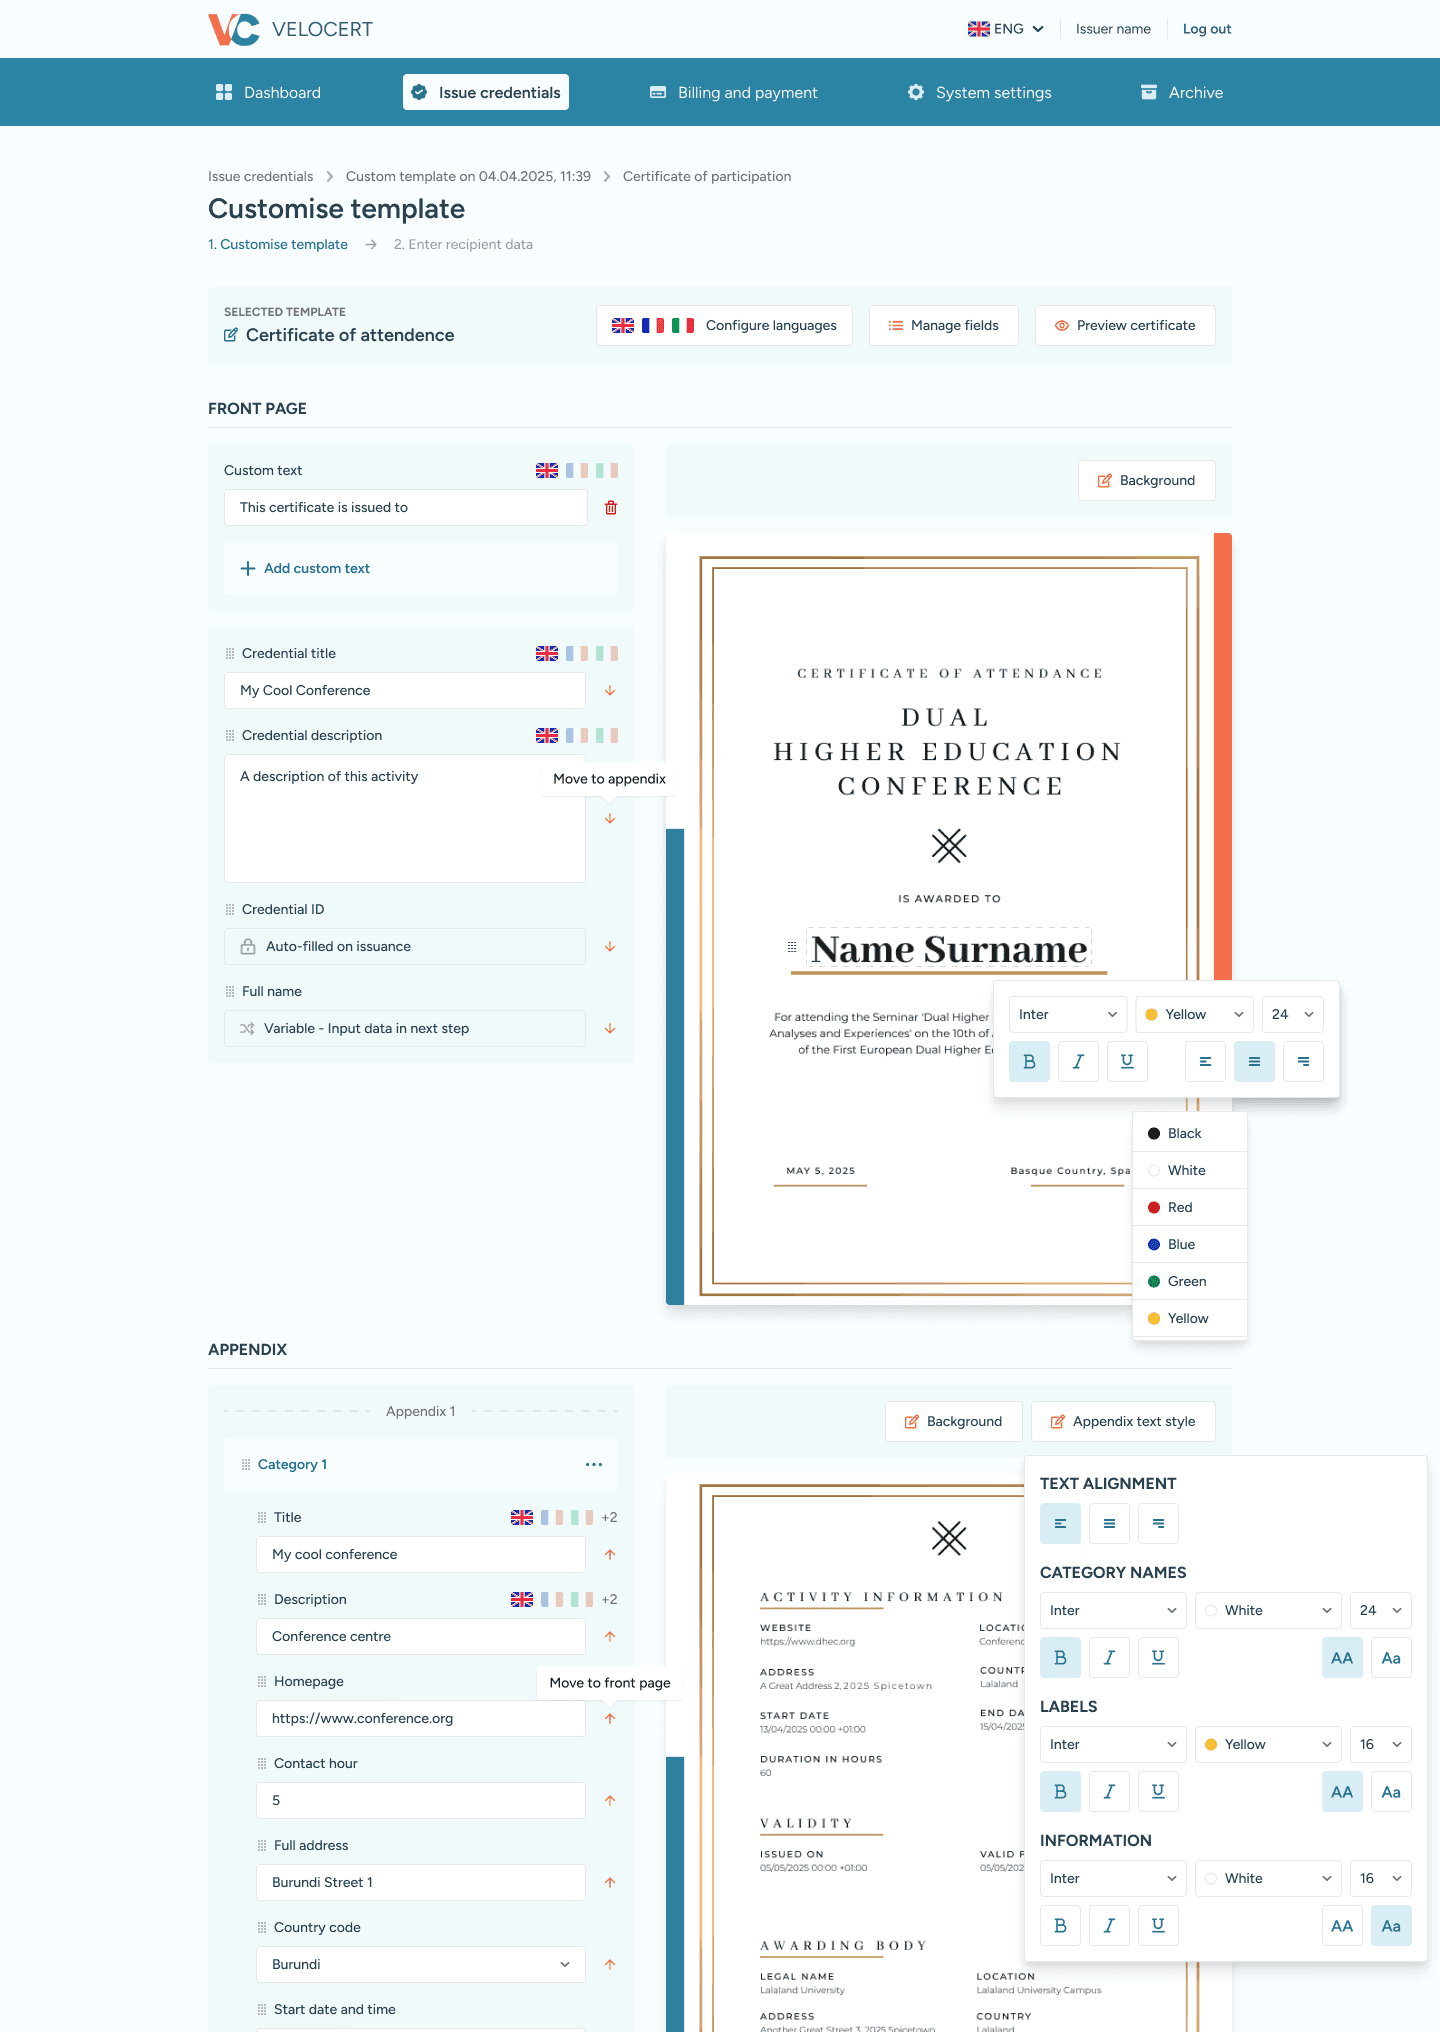Image resolution: width=1440 pixels, height=2032 pixels.
Task: Choose Blue colour option
Action: pos(1190,1244)
